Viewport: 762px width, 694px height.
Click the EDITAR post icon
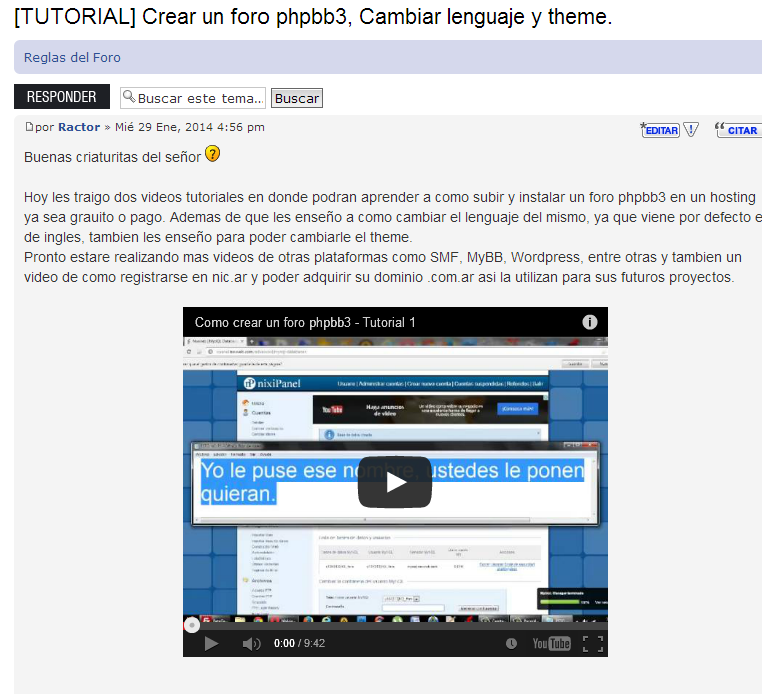click(x=660, y=130)
